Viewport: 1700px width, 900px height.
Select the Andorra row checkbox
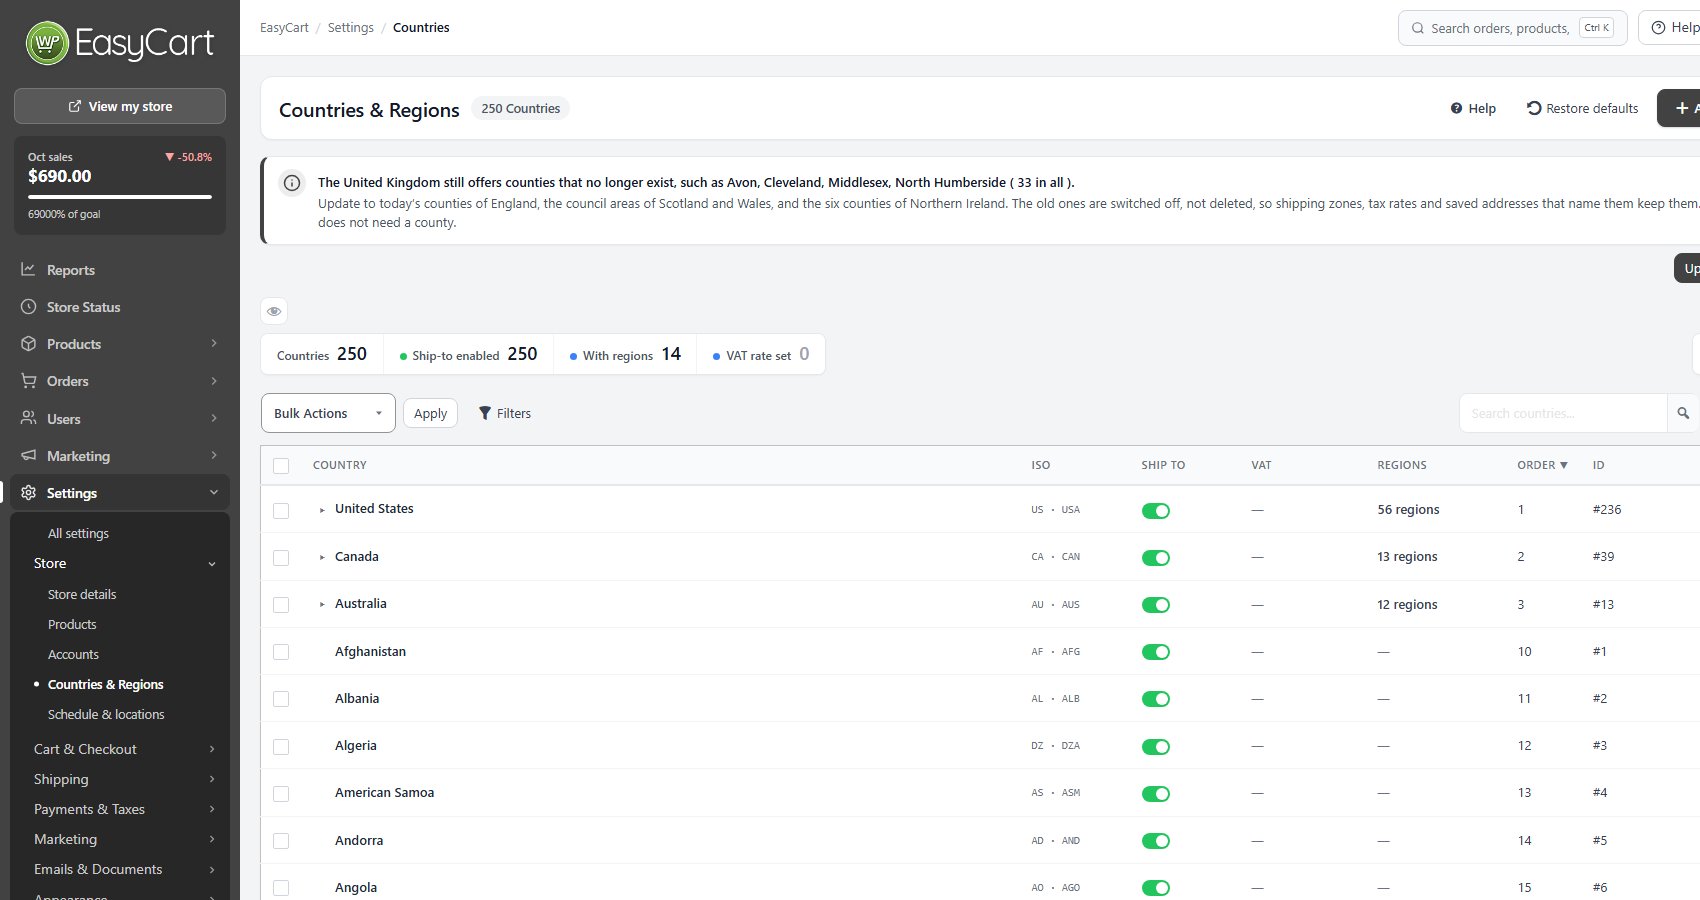281,841
